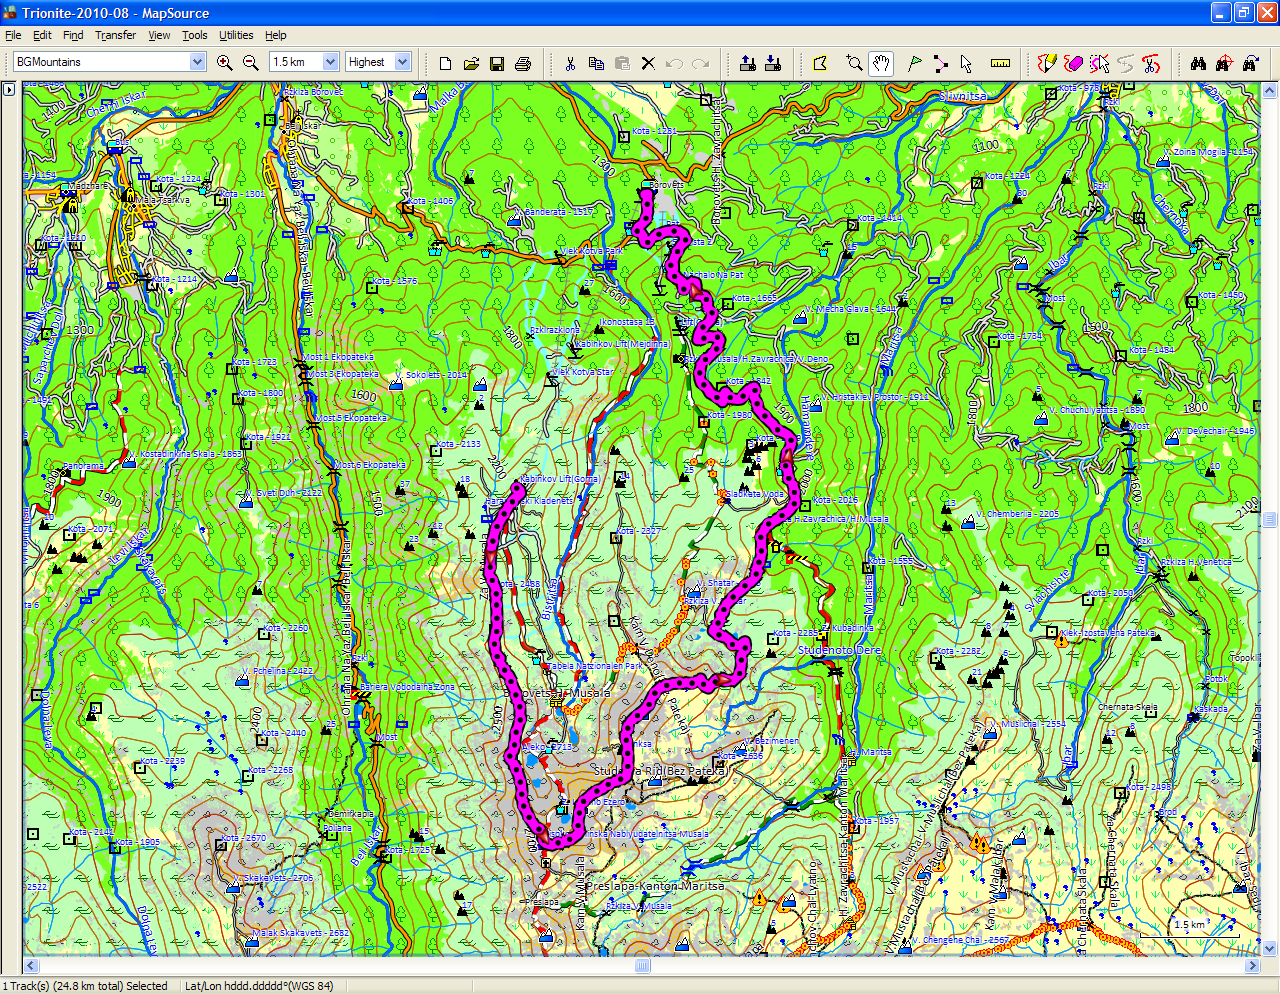Maximize the MapSource window
The height and width of the screenshot is (994, 1280).
tap(1244, 13)
